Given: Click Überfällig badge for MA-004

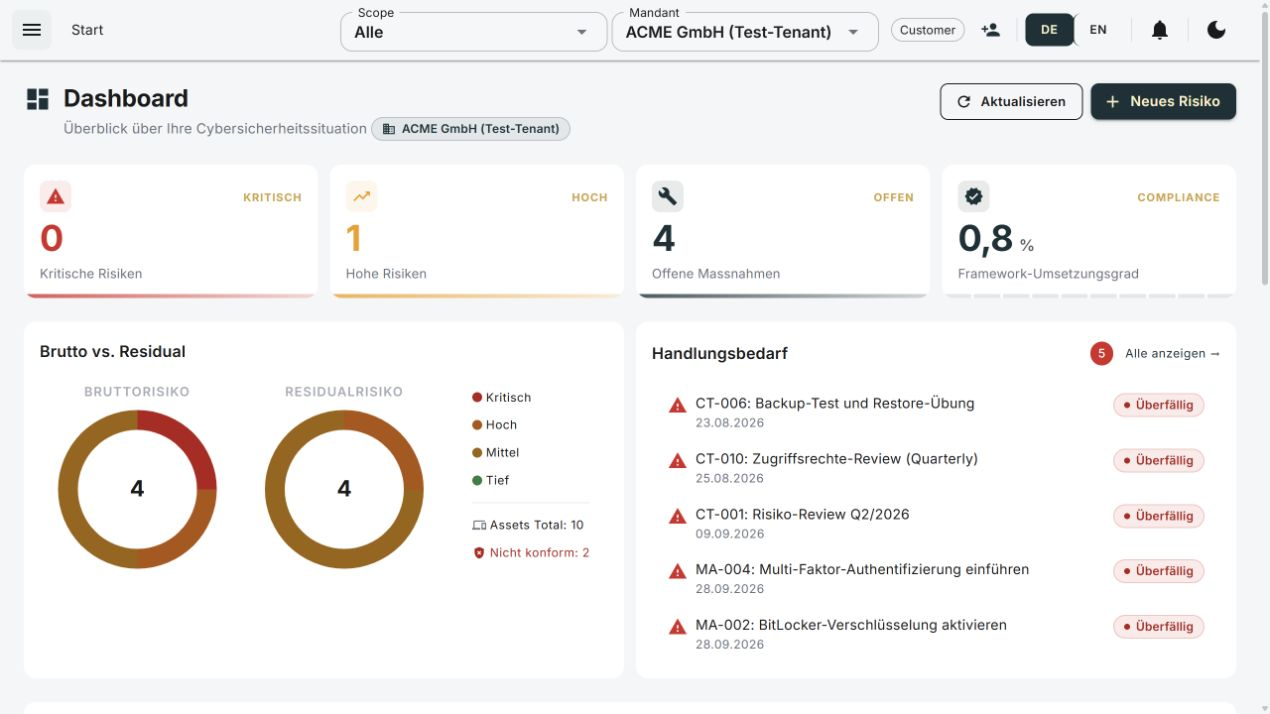Looking at the screenshot, I should [x=1159, y=571].
